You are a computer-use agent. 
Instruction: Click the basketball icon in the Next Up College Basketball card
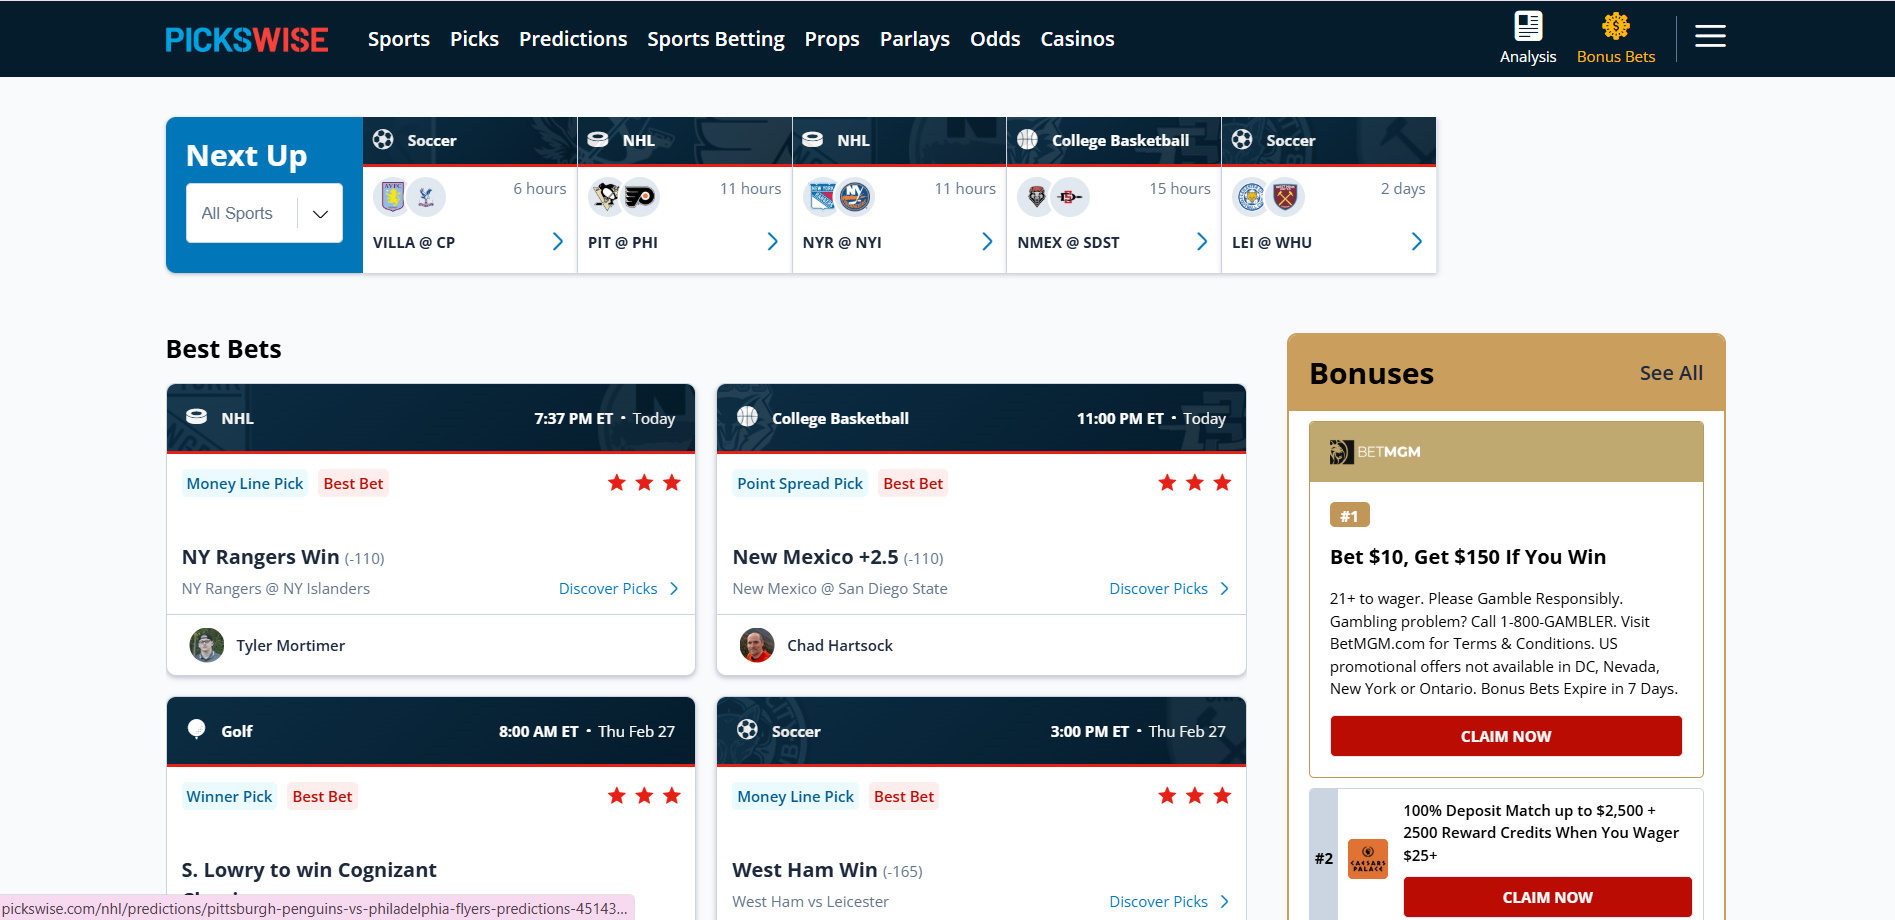tap(1027, 140)
